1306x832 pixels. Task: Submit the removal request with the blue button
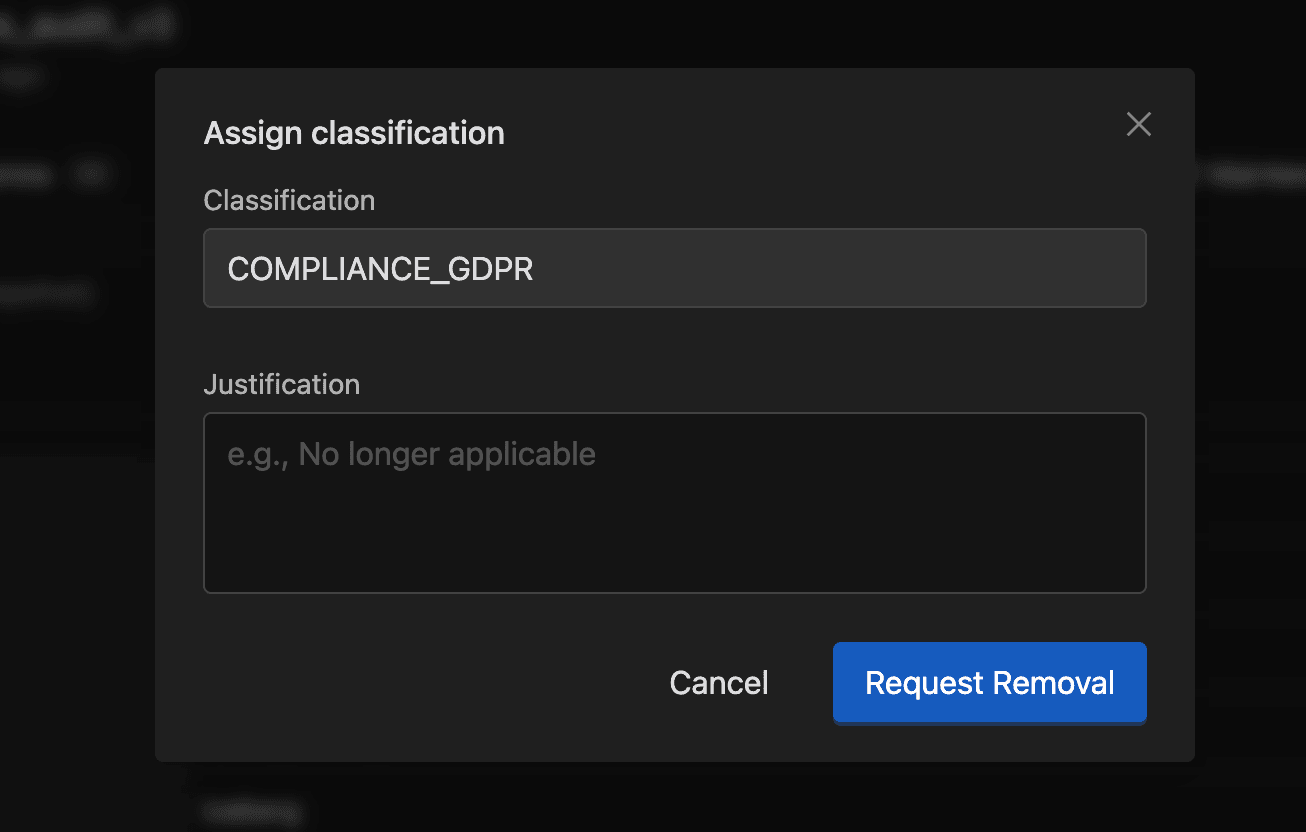point(989,682)
